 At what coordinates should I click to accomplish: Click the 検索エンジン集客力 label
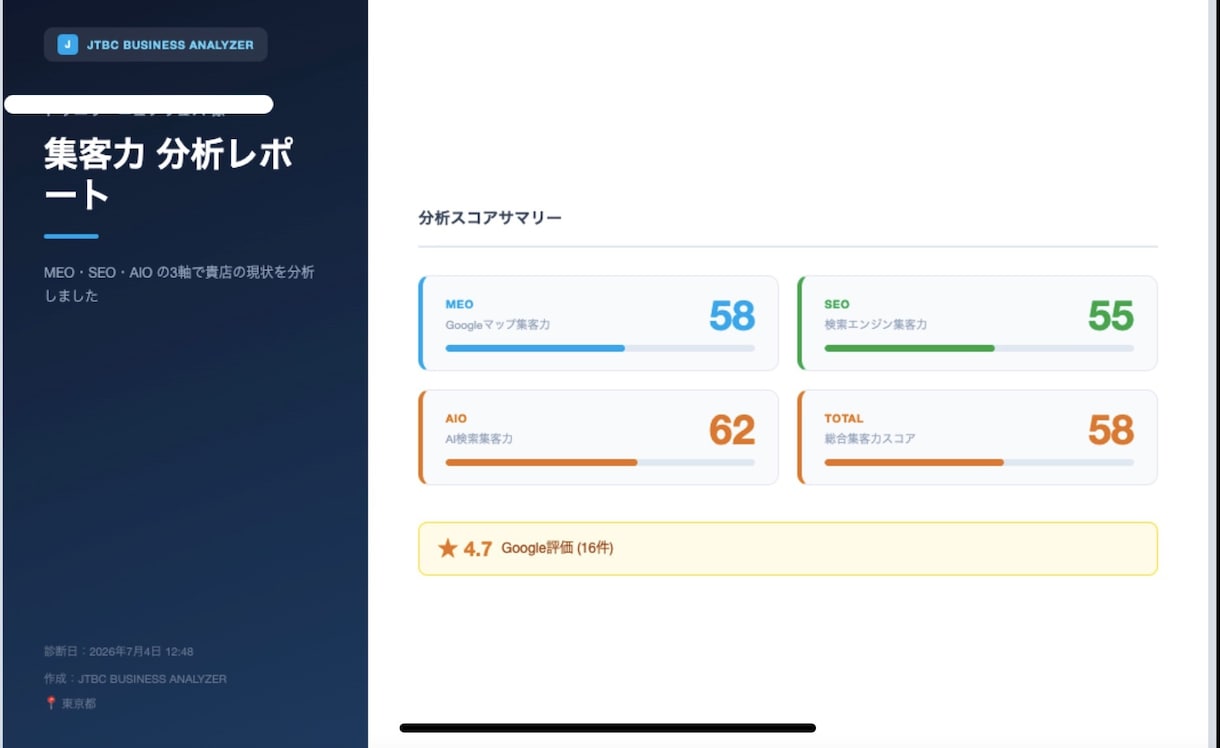(875, 325)
